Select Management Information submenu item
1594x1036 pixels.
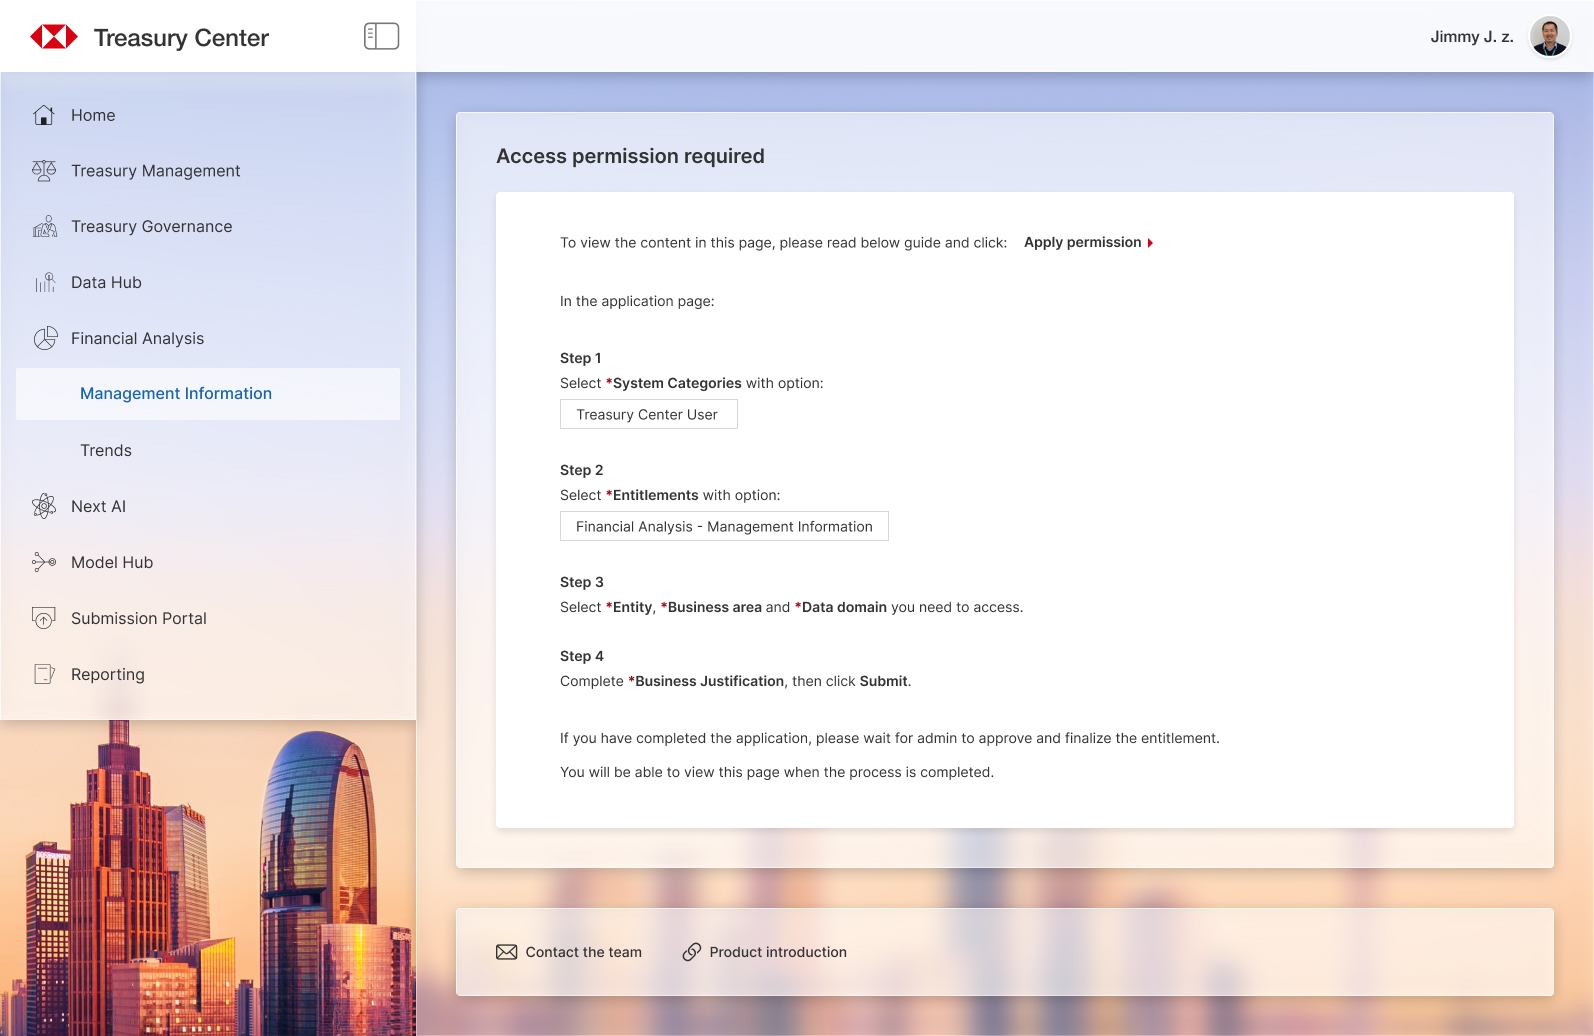coord(176,394)
